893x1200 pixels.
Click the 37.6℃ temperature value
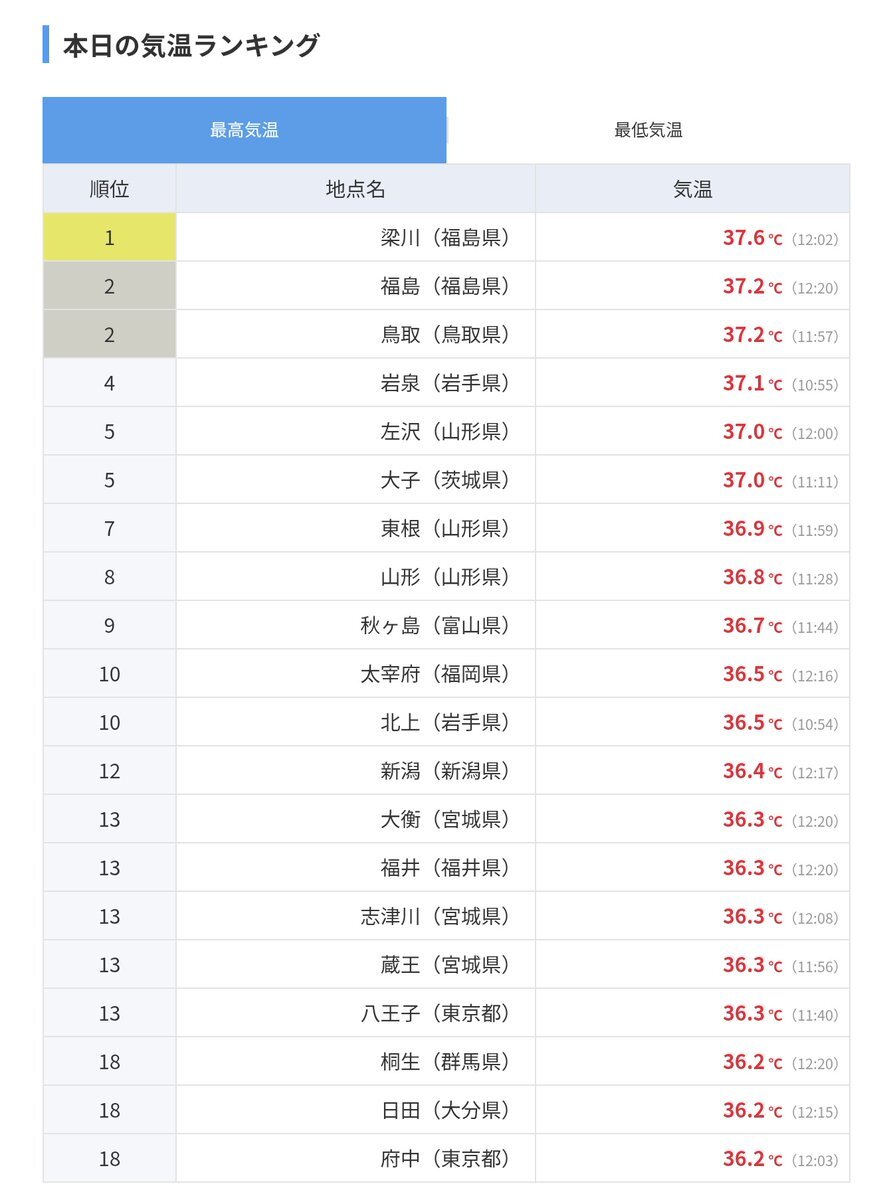tap(753, 238)
